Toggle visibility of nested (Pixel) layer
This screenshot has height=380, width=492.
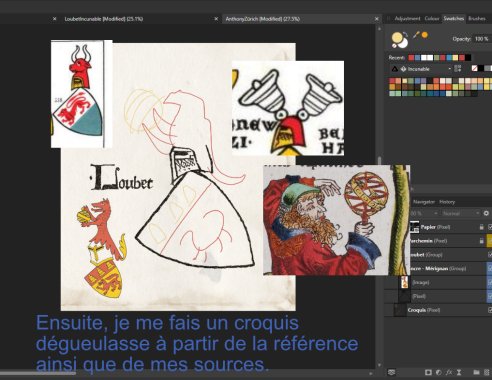pos(490,296)
